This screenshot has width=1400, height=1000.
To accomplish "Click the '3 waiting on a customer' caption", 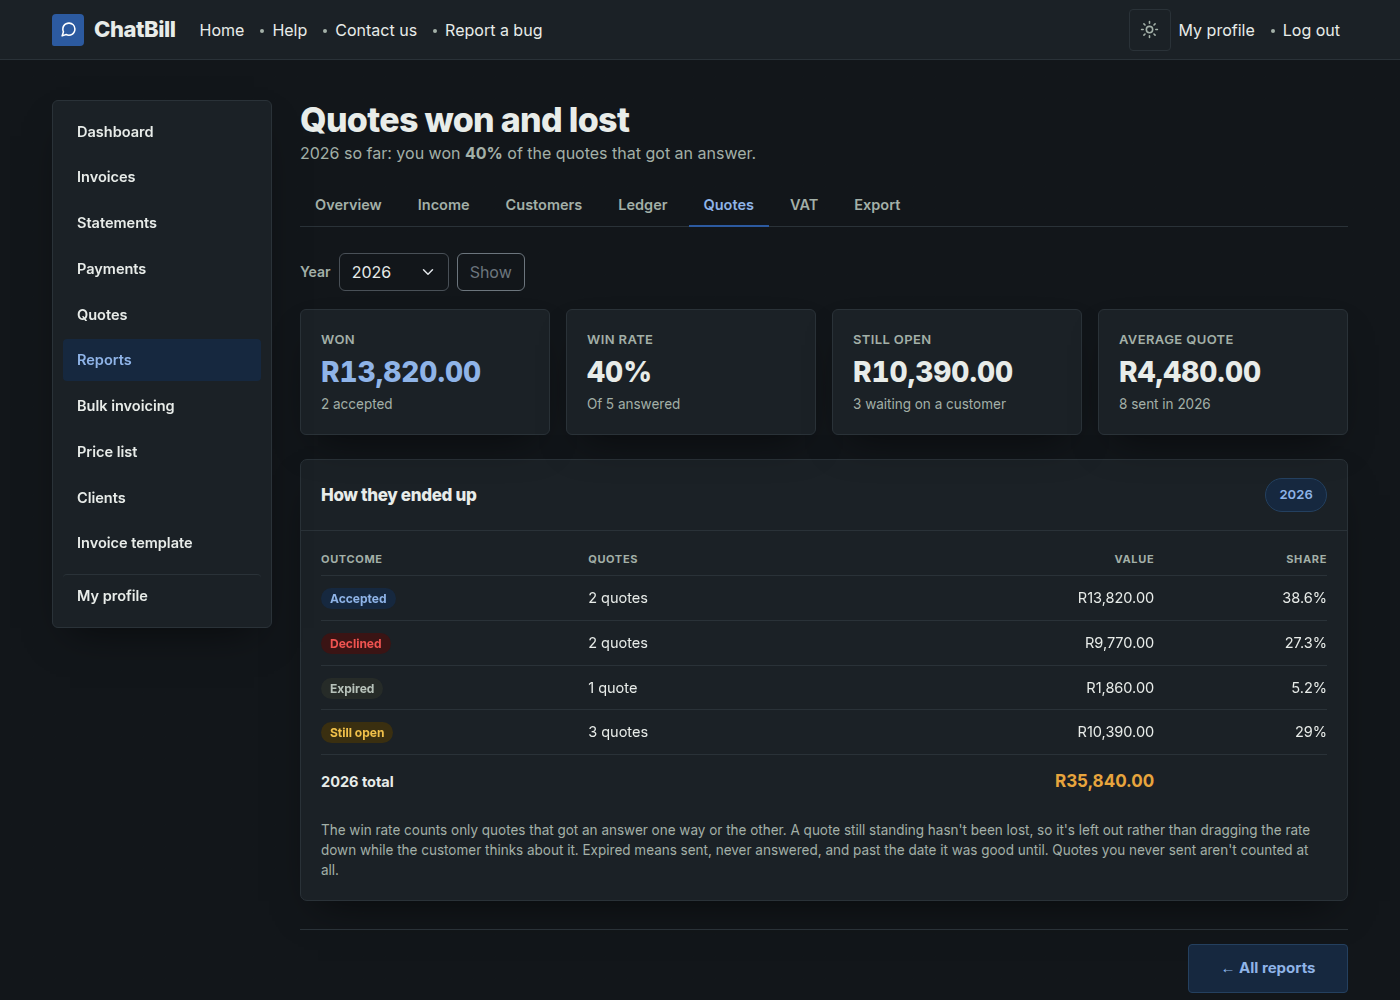I will tap(929, 404).
